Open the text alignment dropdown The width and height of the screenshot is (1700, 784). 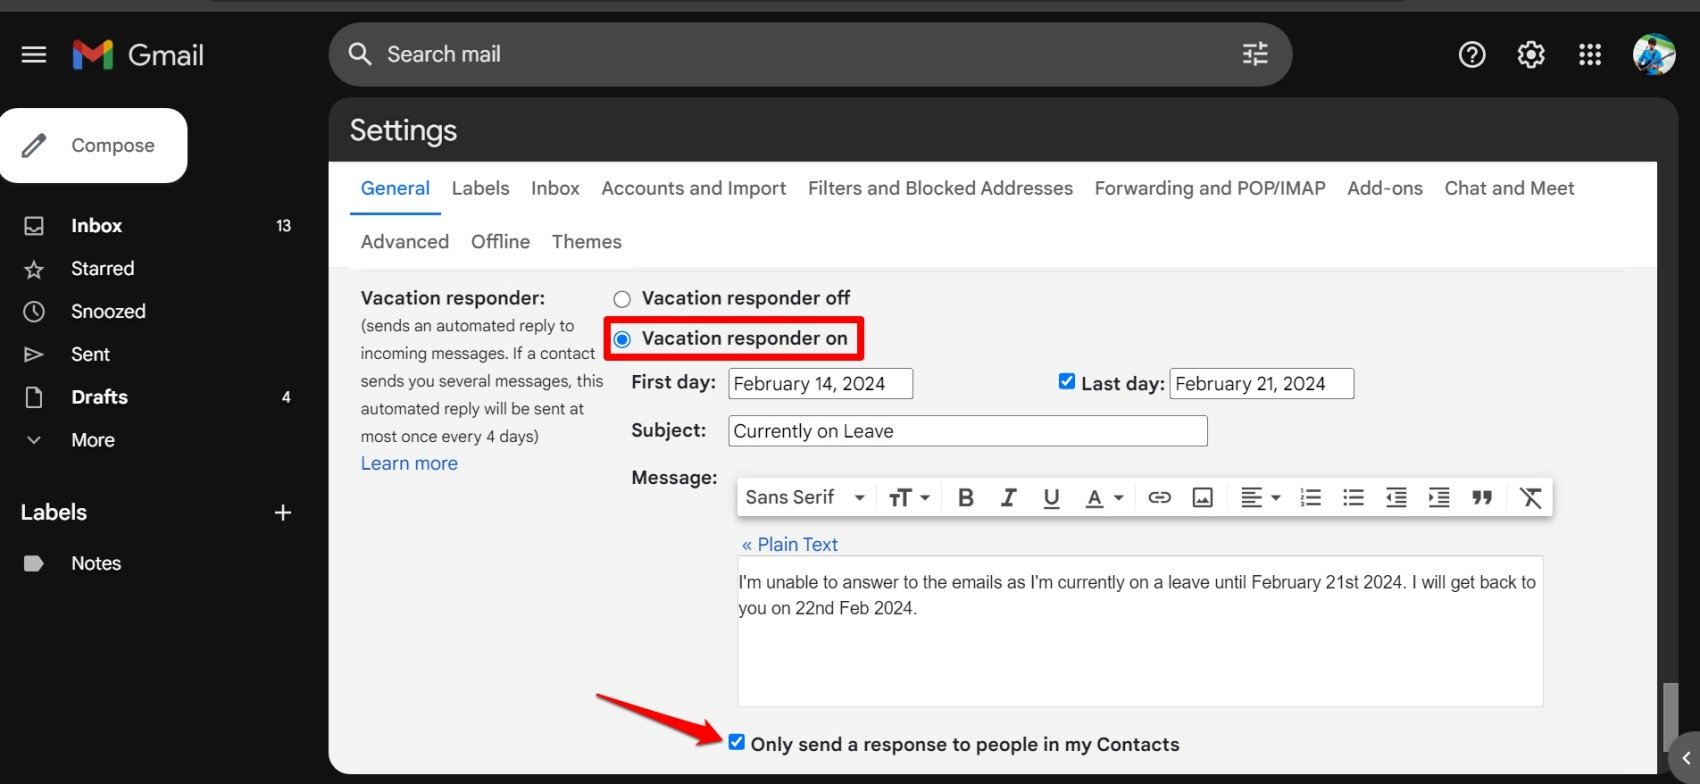tap(1260, 498)
